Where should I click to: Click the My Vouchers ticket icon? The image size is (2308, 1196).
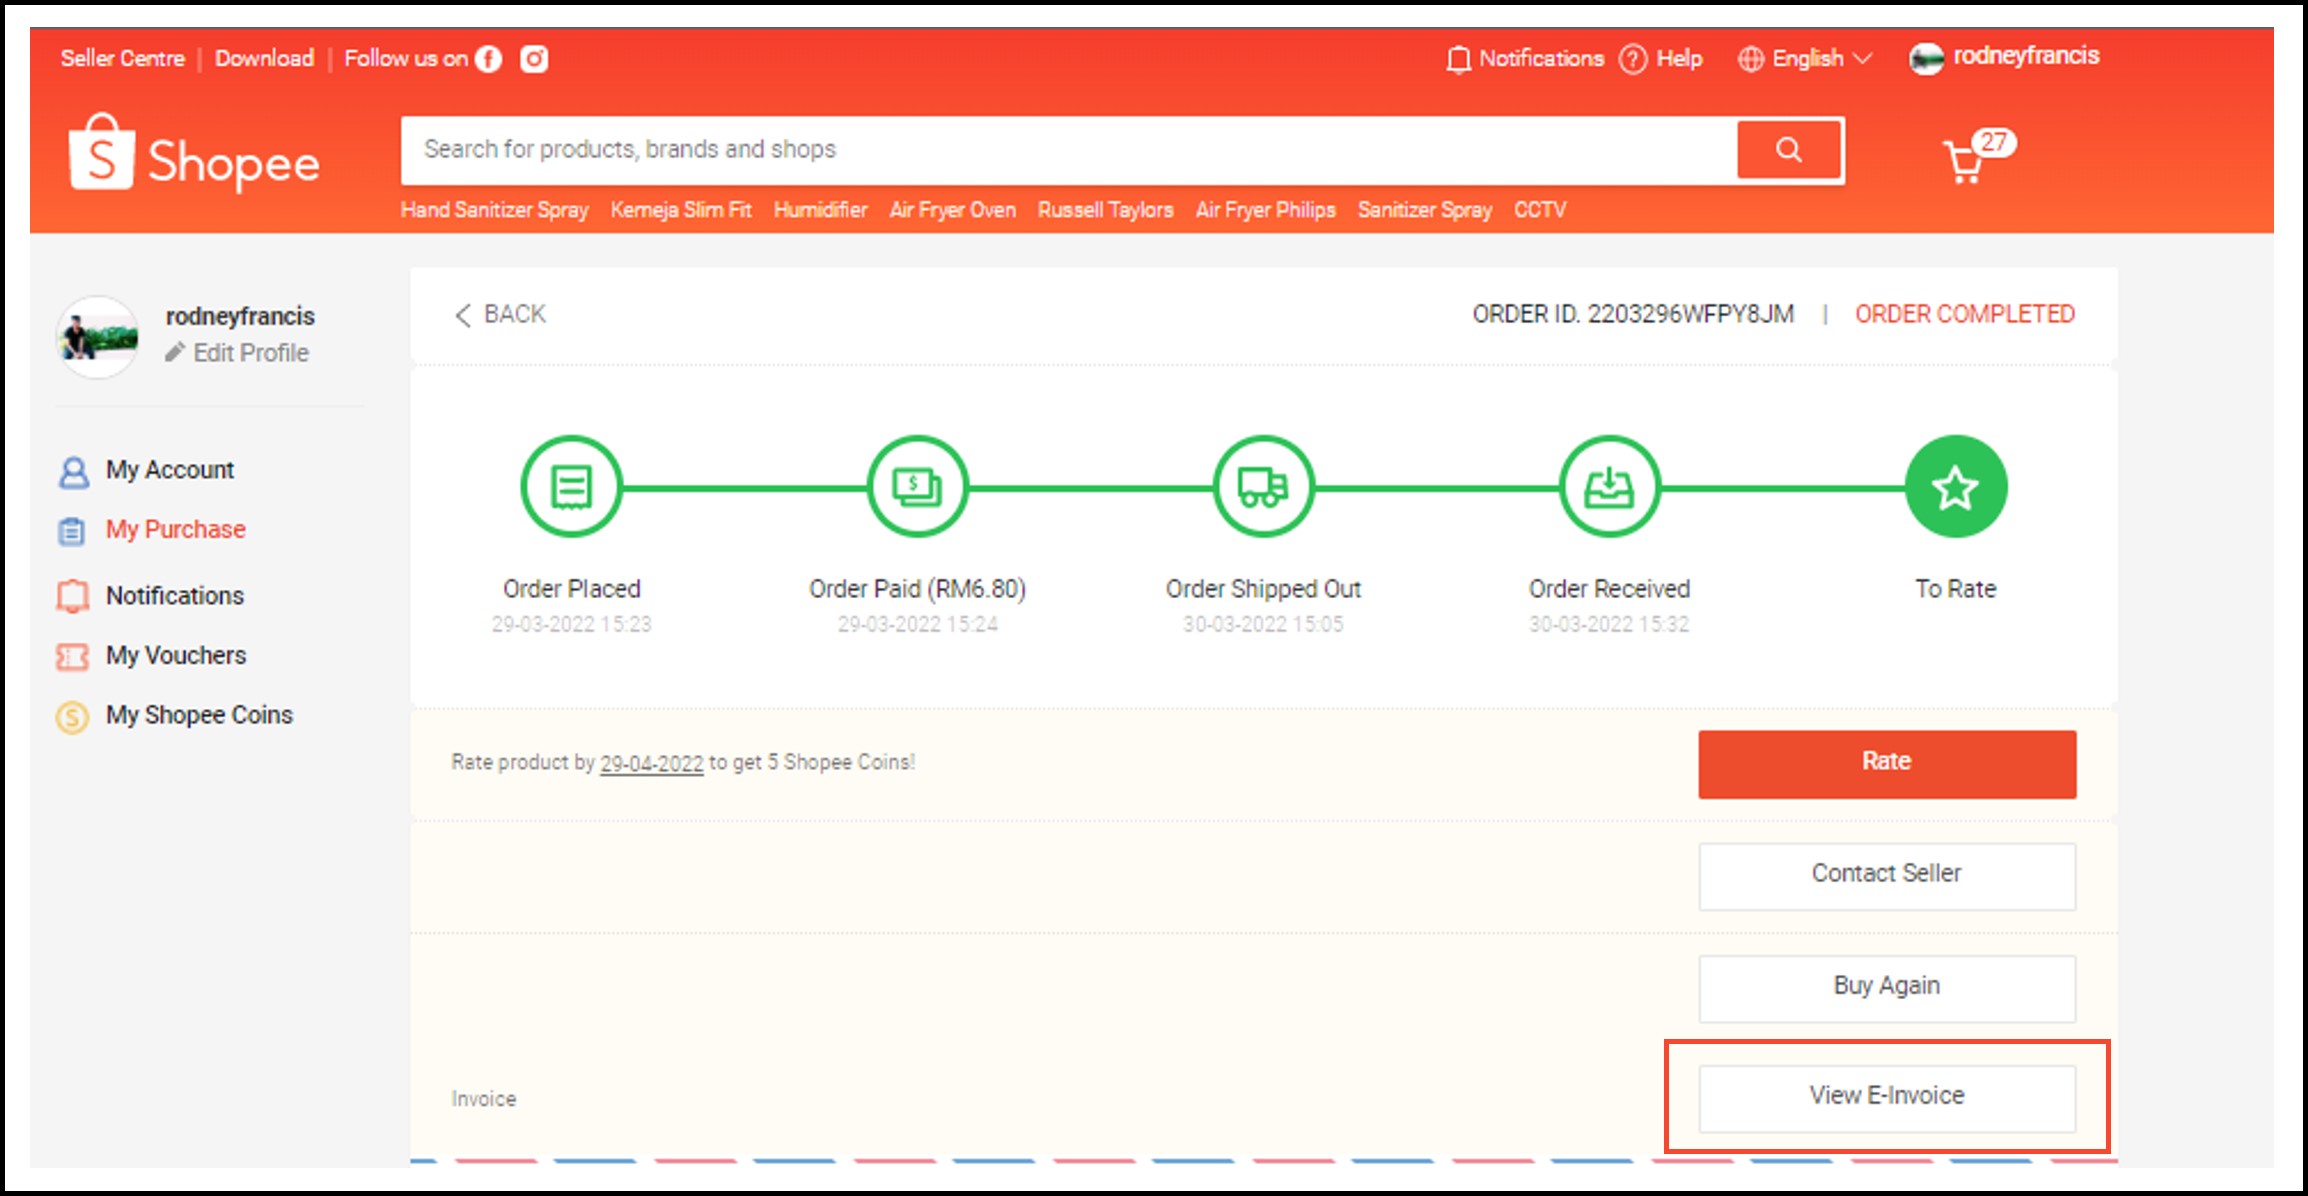[x=71, y=656]
